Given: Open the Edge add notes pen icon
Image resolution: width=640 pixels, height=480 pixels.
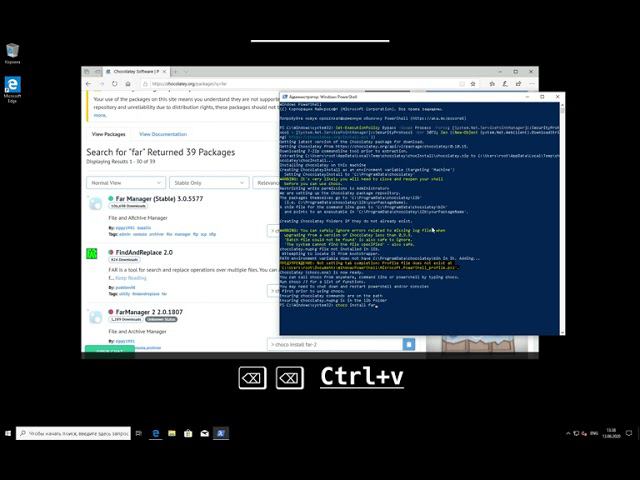Looking at the screenshot, I should (505, 84).
